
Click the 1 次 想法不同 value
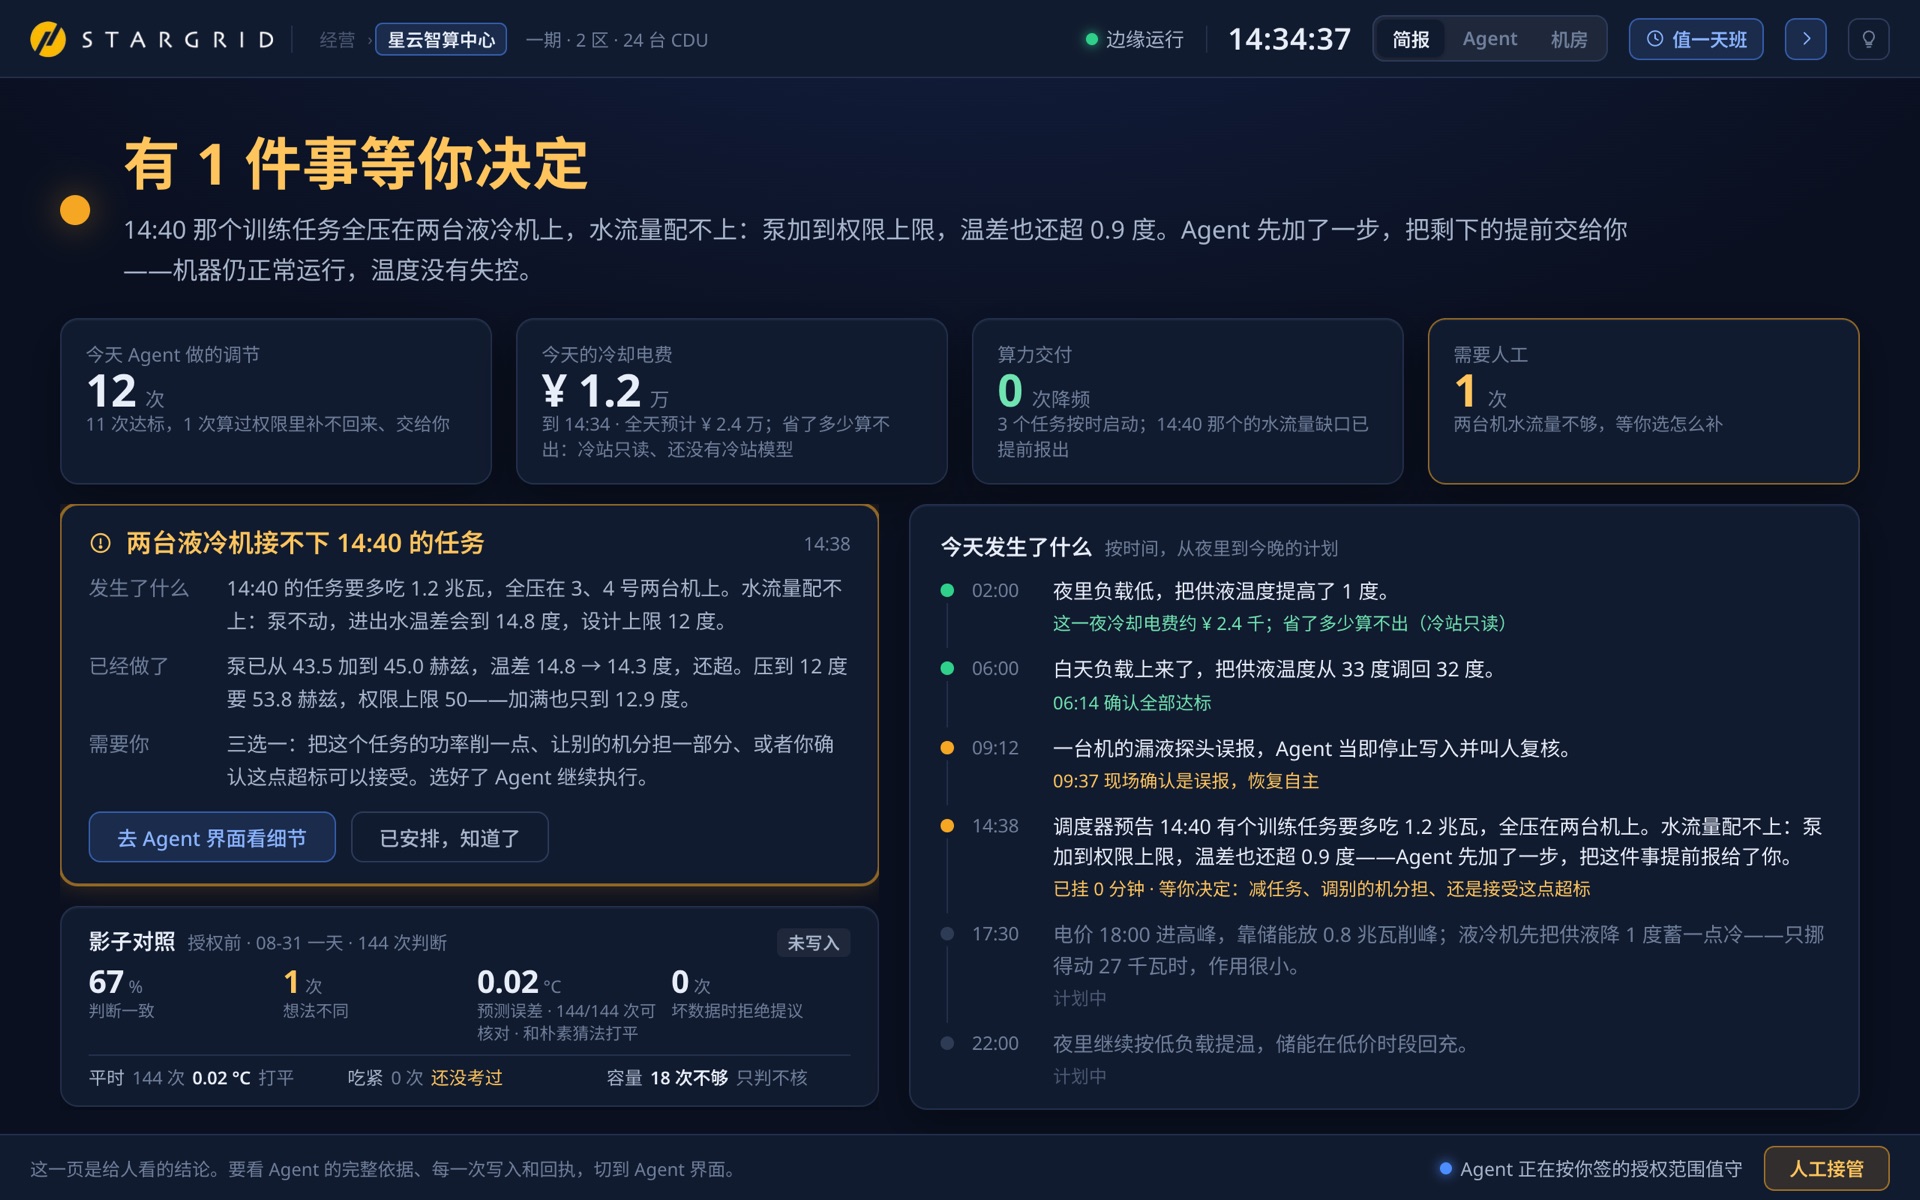click(302, 982)
